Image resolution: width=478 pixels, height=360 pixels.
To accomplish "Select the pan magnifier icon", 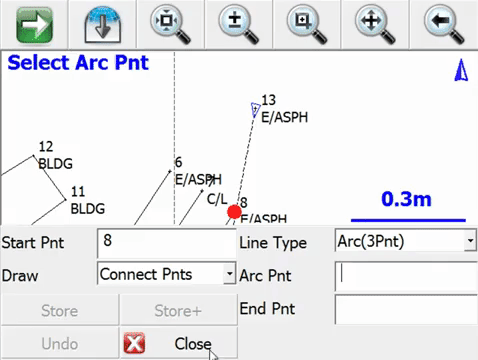I will tap(375, 25).
